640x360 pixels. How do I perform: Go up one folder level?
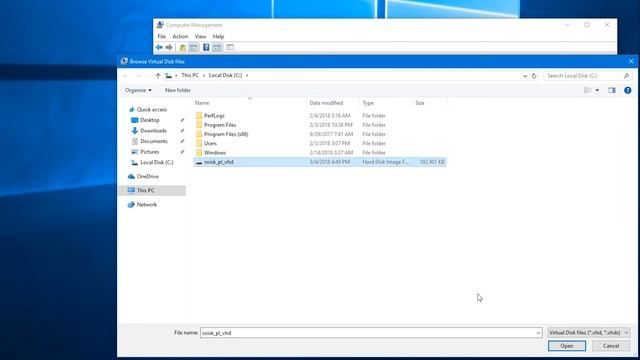click(158, 76)
